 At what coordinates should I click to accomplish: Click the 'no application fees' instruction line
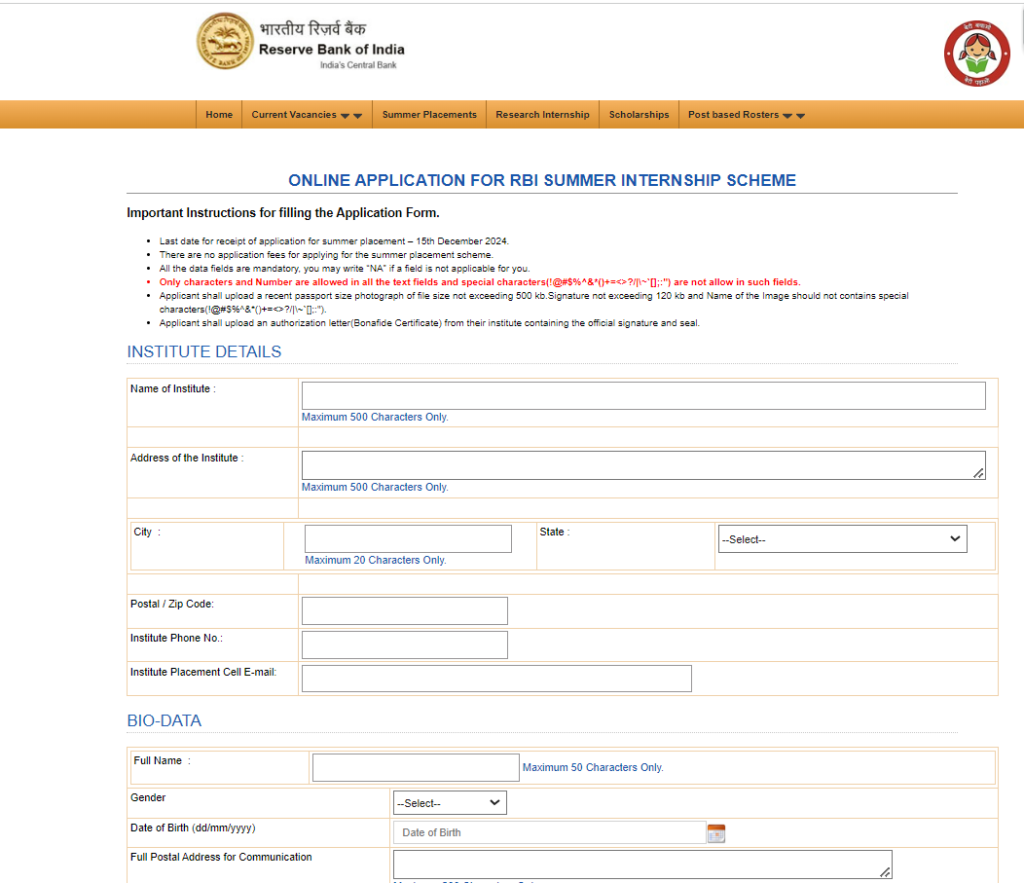pyautogui.click(x=326, y=255)
